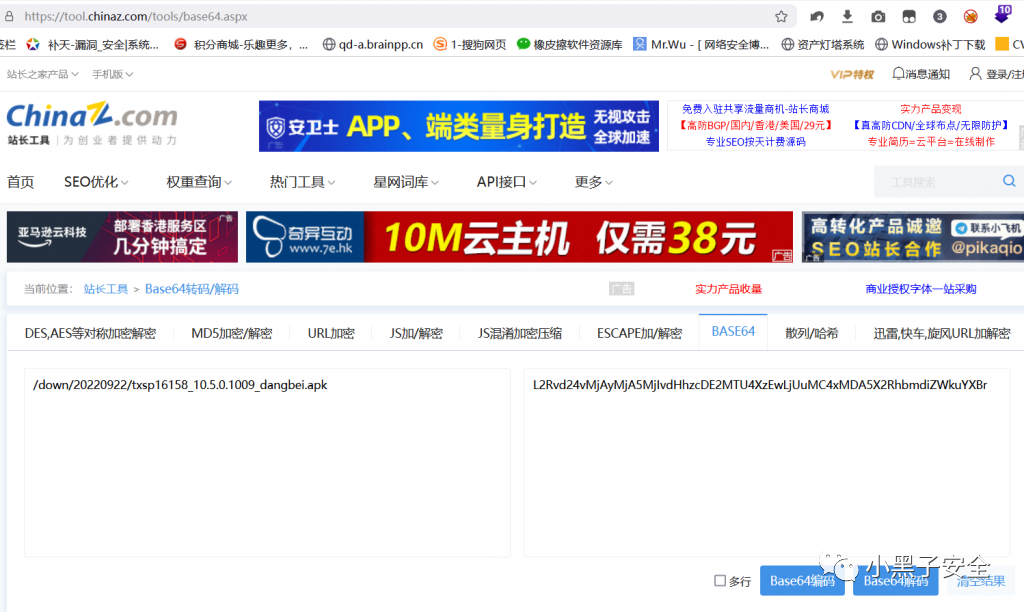Click the purple download arrow extension
The image size is (1024, 612).
click(x=1002, y=16)
